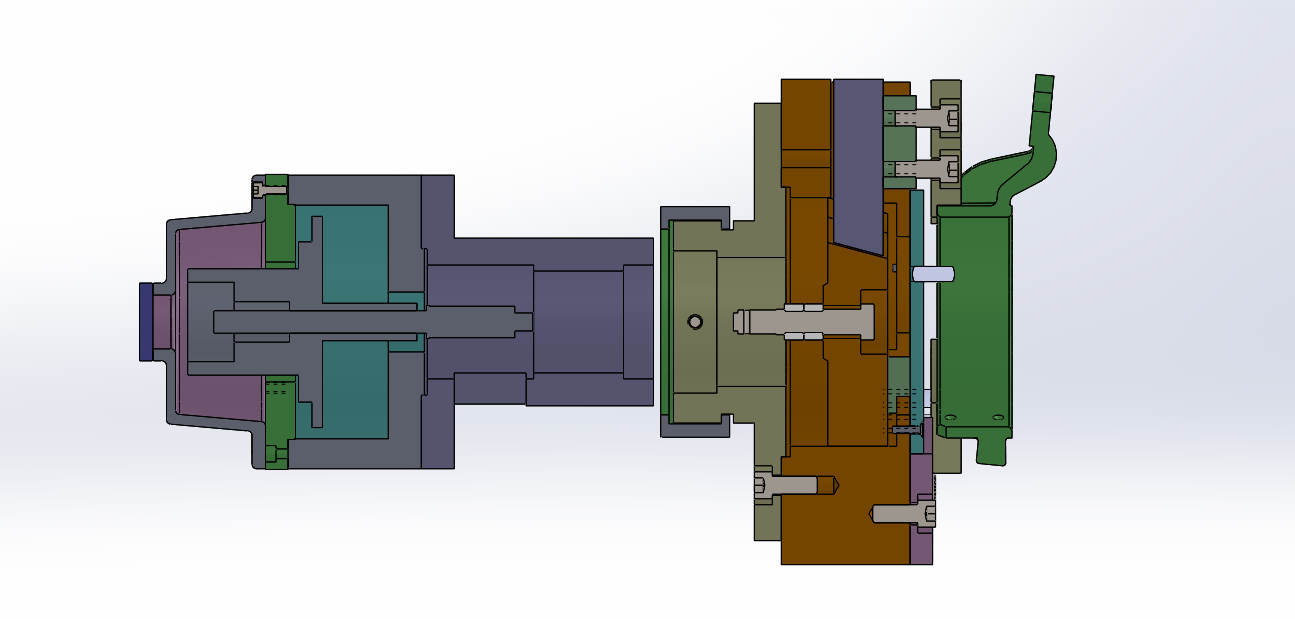The height and width of the screenshot is (619, 1295).
Task: Select the gray center bolt in orange block
Action: pyautogui.click(x=804, y=321)
